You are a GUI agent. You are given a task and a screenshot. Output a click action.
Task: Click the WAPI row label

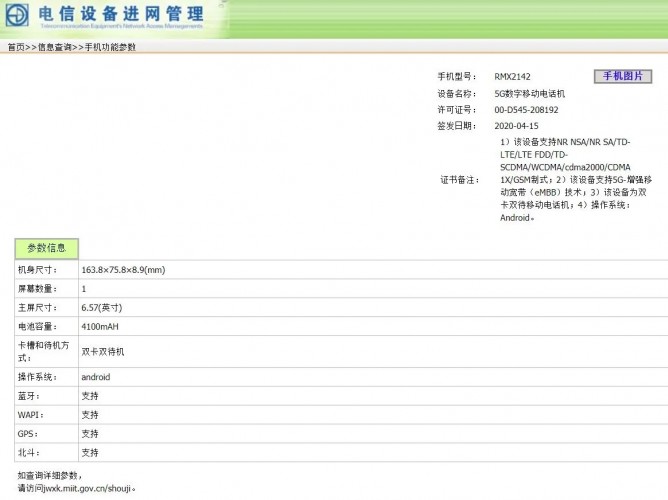tap(30, 415)
